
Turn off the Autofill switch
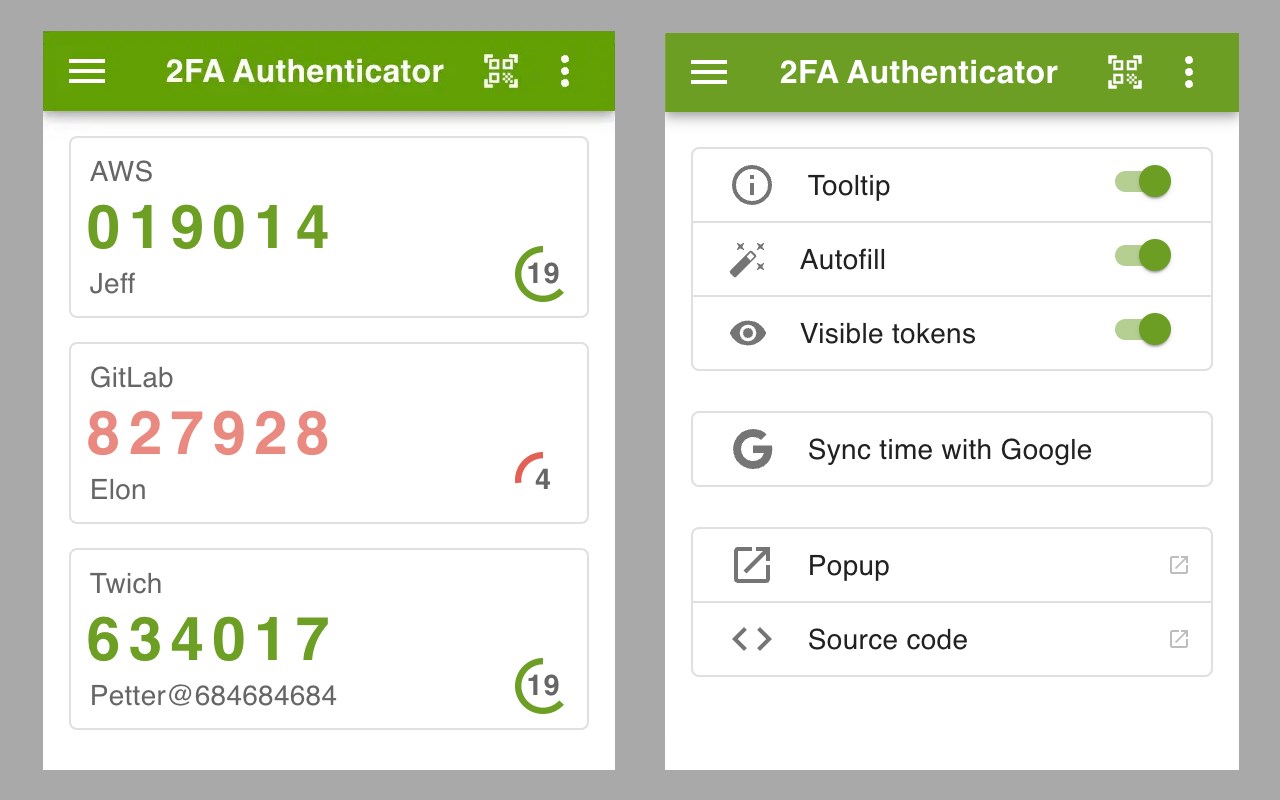[1143, 256]
